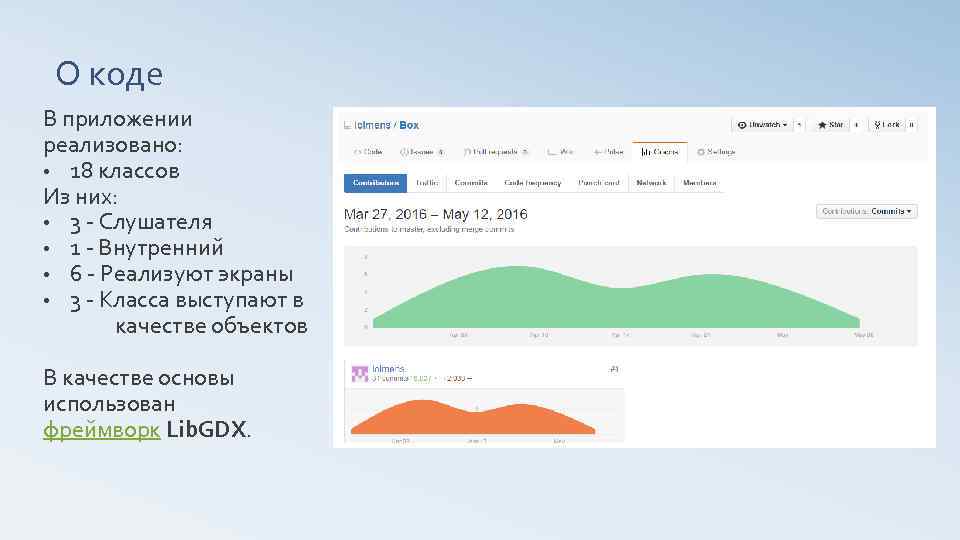Click the bullet "1 - Внутренний"
Screen dimensions: 960x540
(x=147, y=248)
